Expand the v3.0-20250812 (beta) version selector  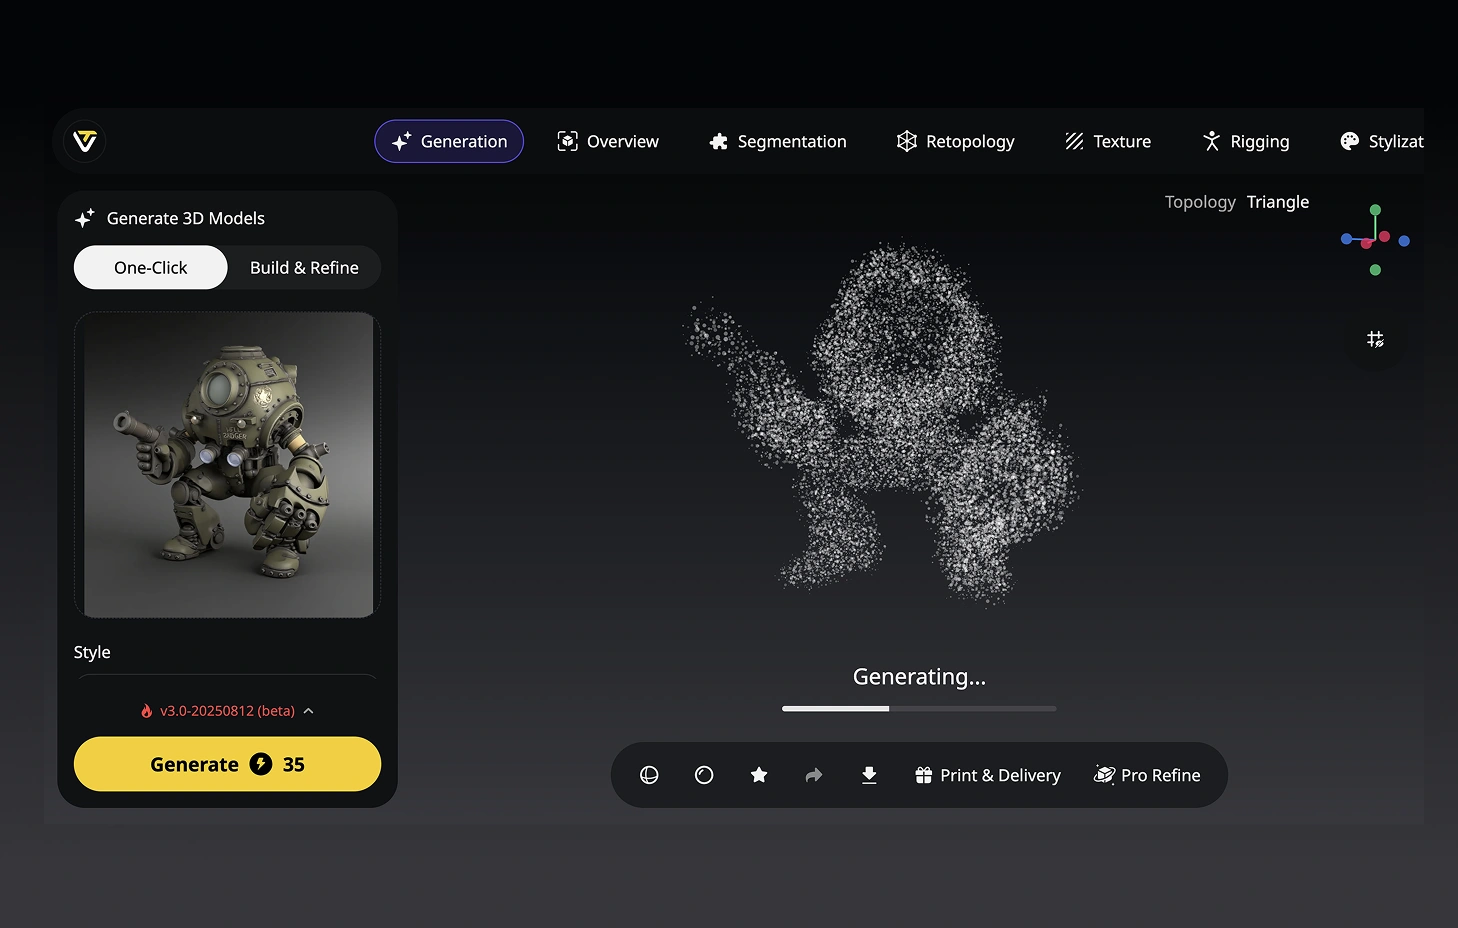pos(227,711)
